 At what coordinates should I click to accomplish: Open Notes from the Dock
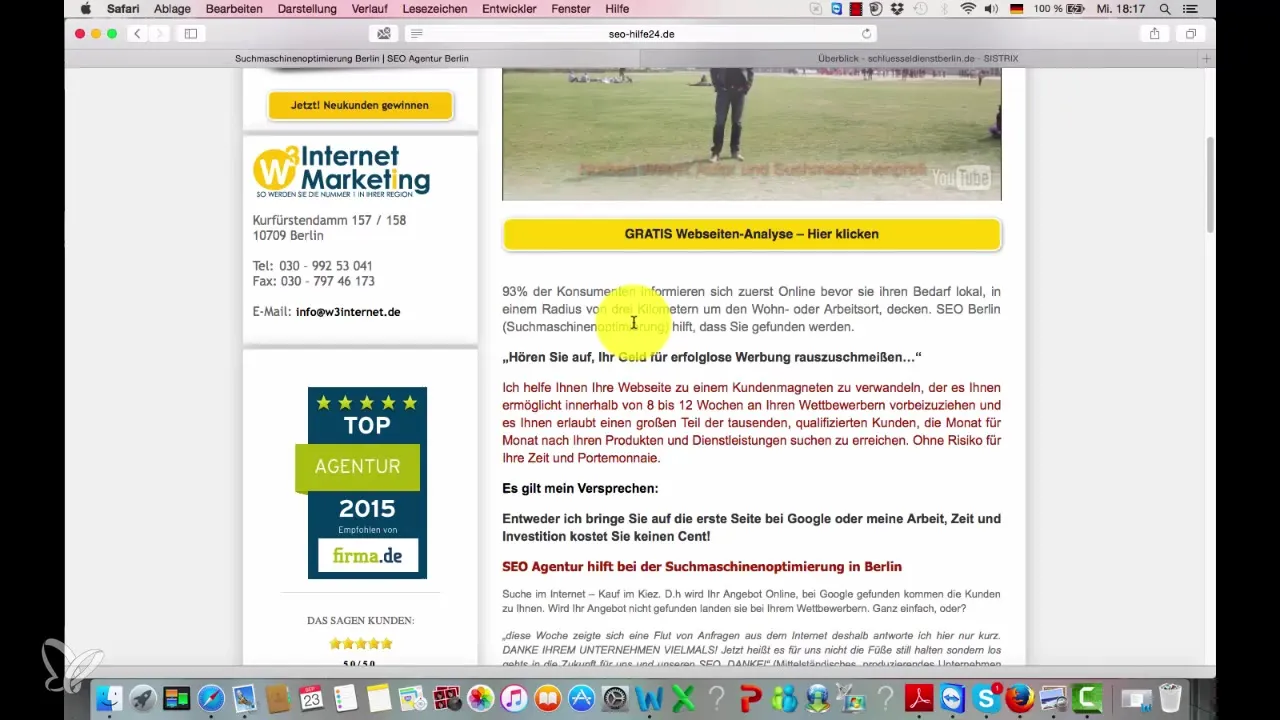379,698
